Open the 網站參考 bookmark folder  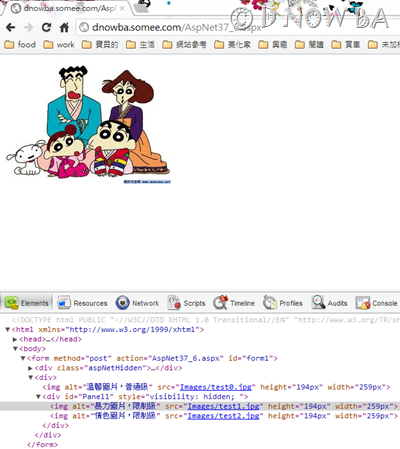[184, 44]
